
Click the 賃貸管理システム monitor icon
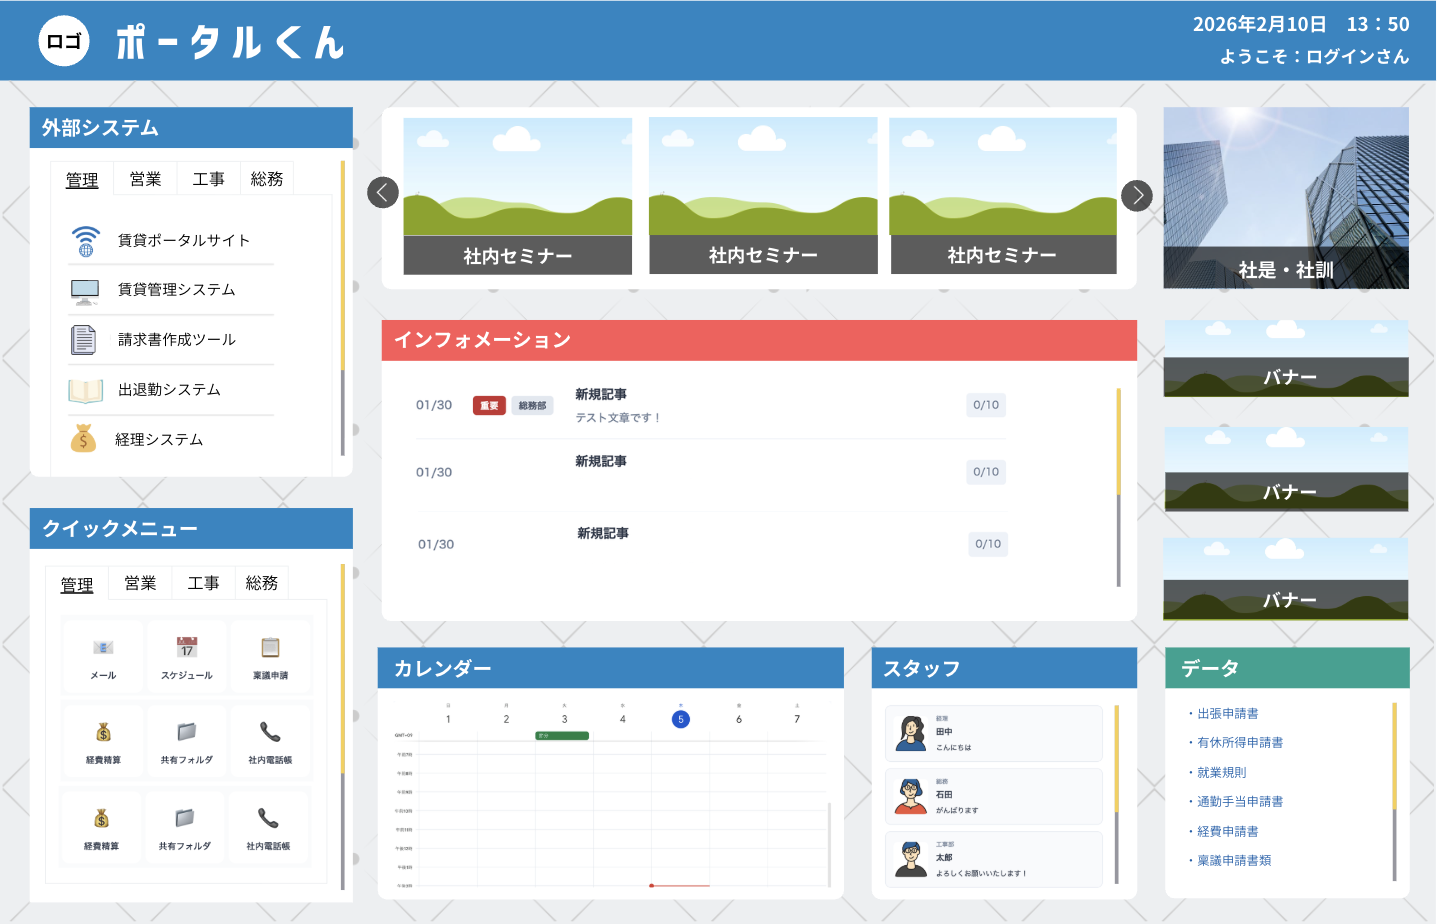85,288
